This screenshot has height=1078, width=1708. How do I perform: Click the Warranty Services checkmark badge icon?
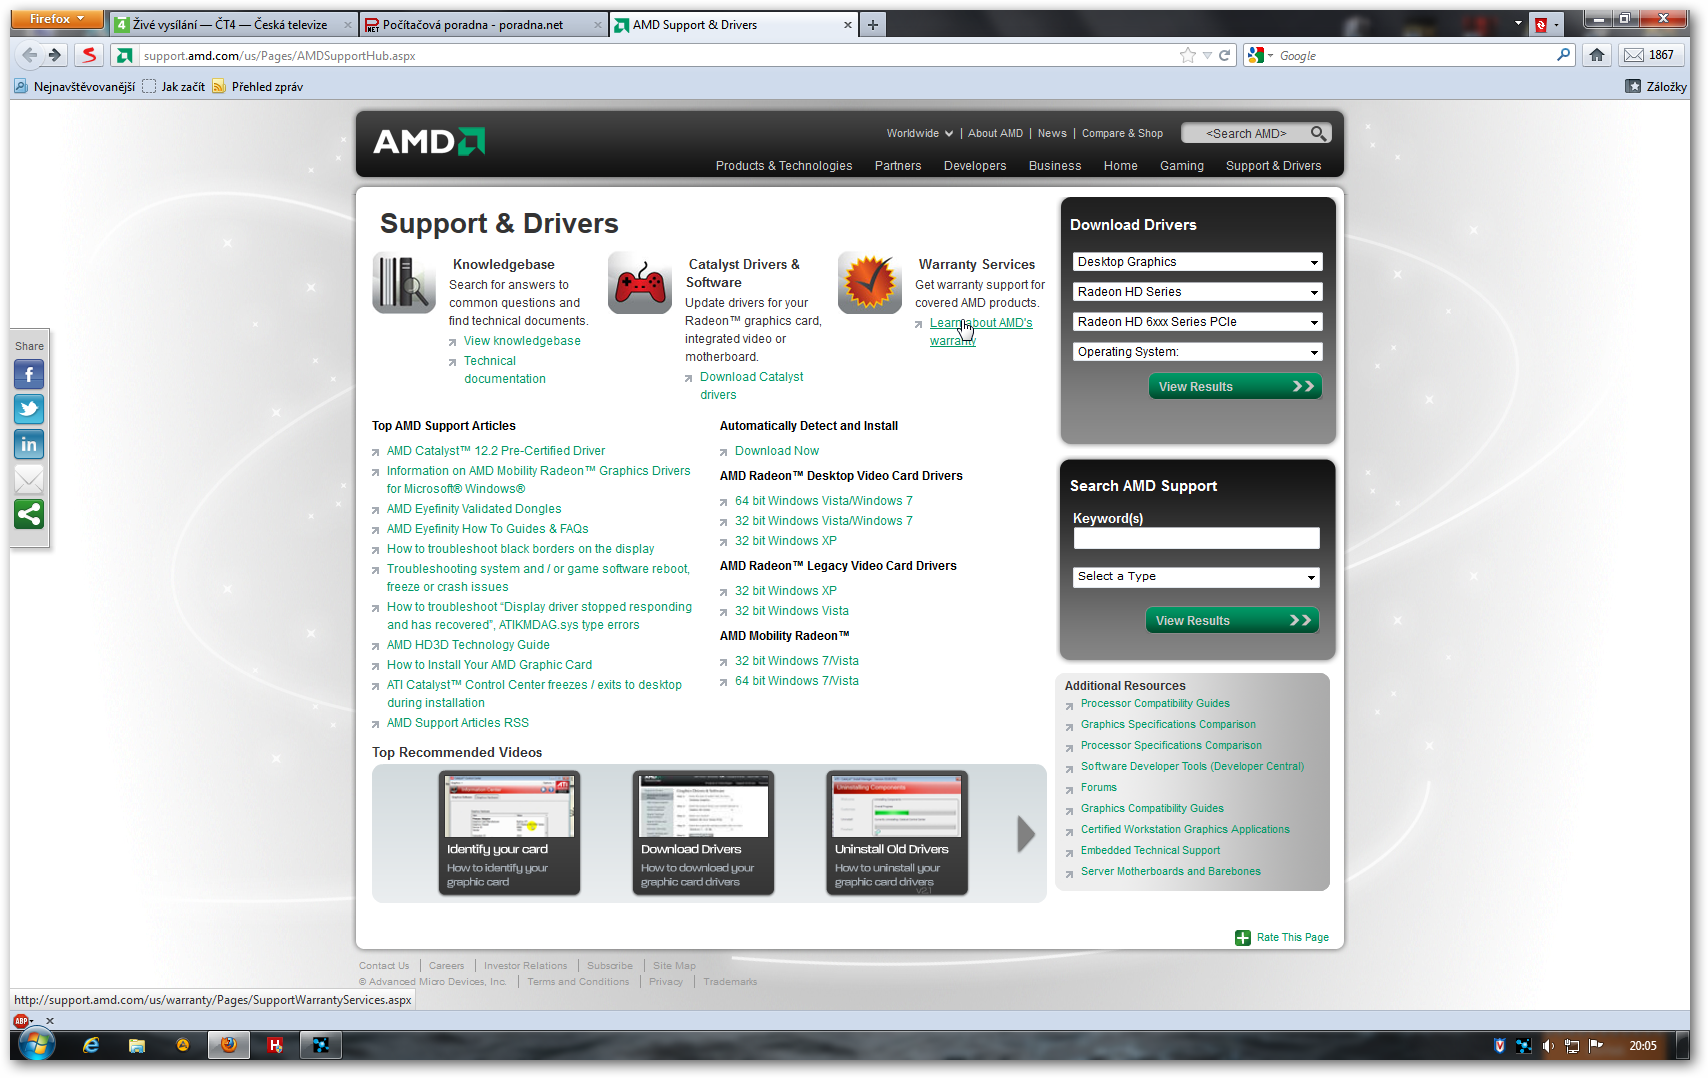tap(870, 282)
